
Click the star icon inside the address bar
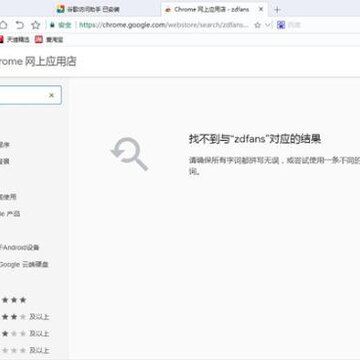coord(257,25)
